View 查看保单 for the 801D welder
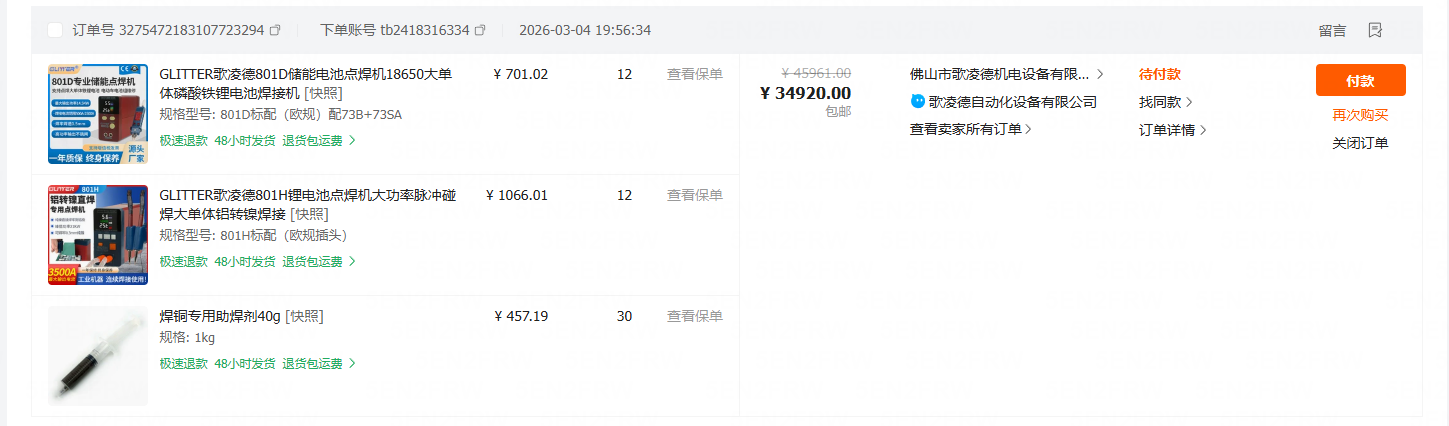Screen dimensions: 1449x426 [694, 74]
